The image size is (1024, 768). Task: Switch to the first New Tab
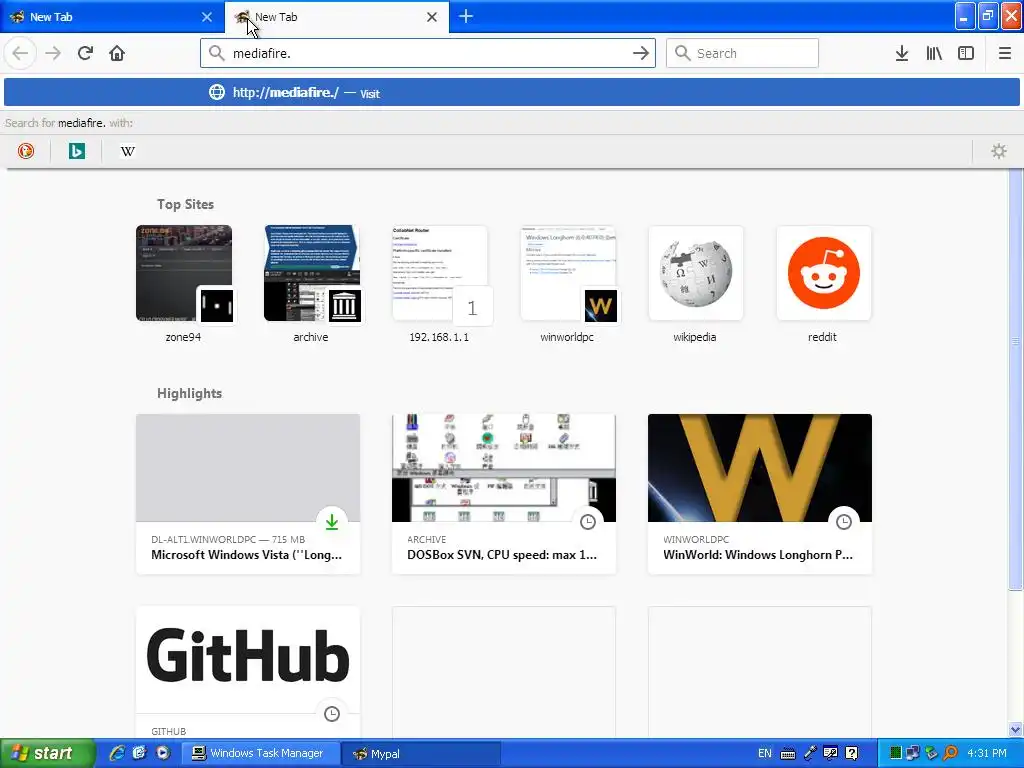point(111,17)
